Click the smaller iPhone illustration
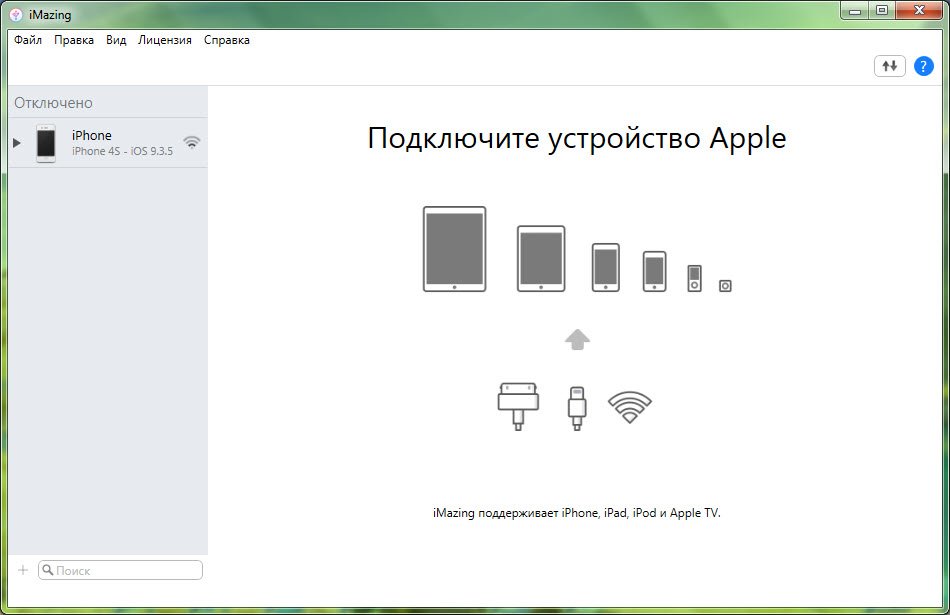This screenshot has width=950, height=615. click(654, 271)
